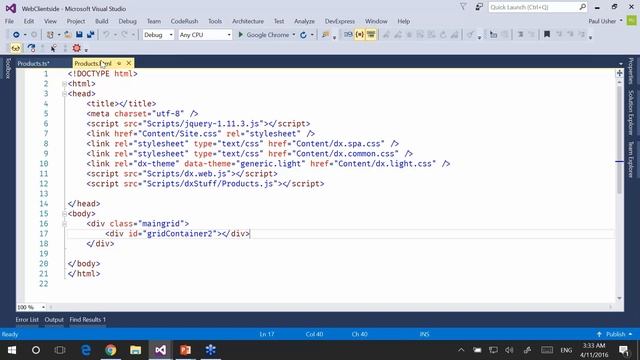The image size is (640, 360).
Task: Collapse the body element outlining toggle
Action: tap(64, 214)
